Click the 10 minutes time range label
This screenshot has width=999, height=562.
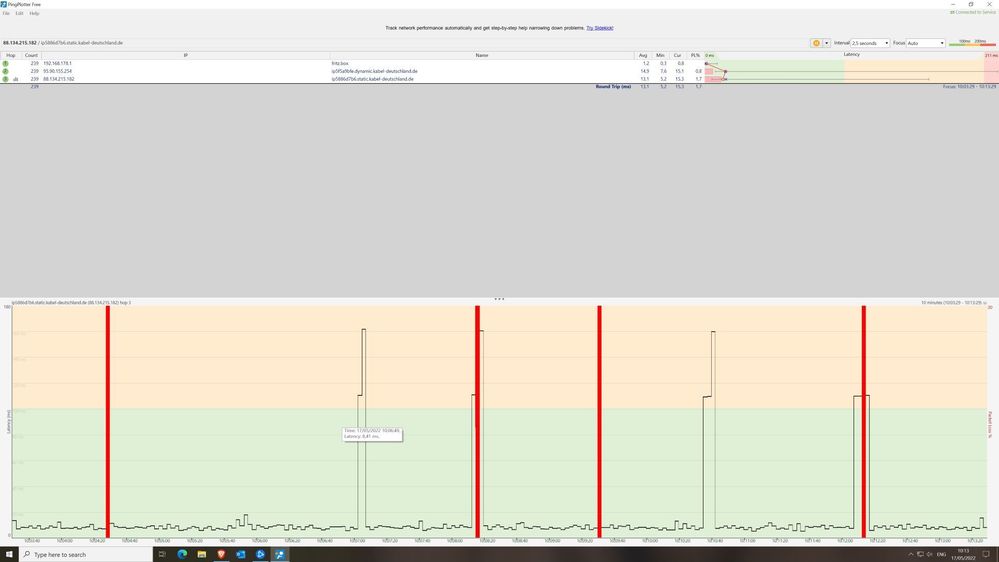[953, 303]
